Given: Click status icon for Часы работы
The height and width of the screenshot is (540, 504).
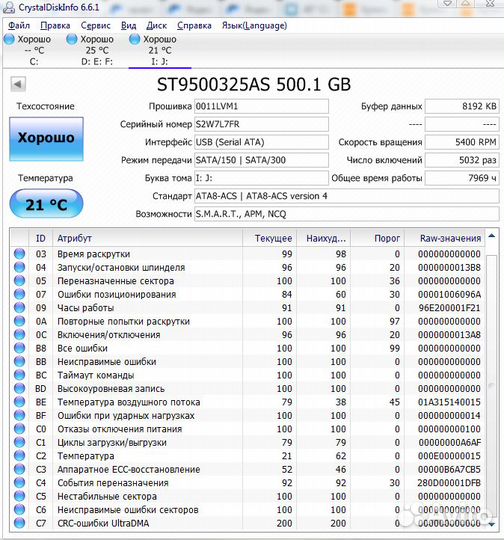Looking at the screenshot, I should click(x=20, y=308).
